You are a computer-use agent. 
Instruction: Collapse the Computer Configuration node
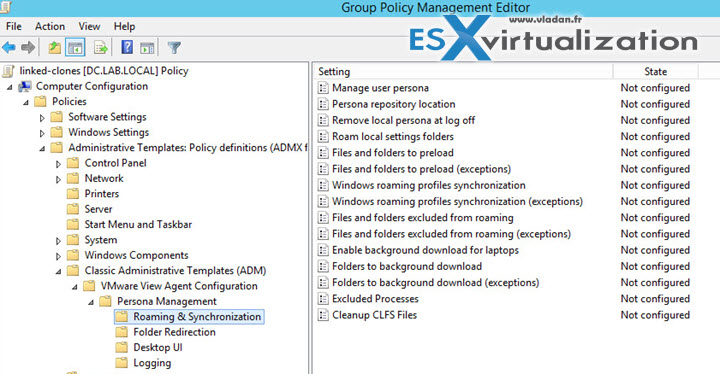10,87
